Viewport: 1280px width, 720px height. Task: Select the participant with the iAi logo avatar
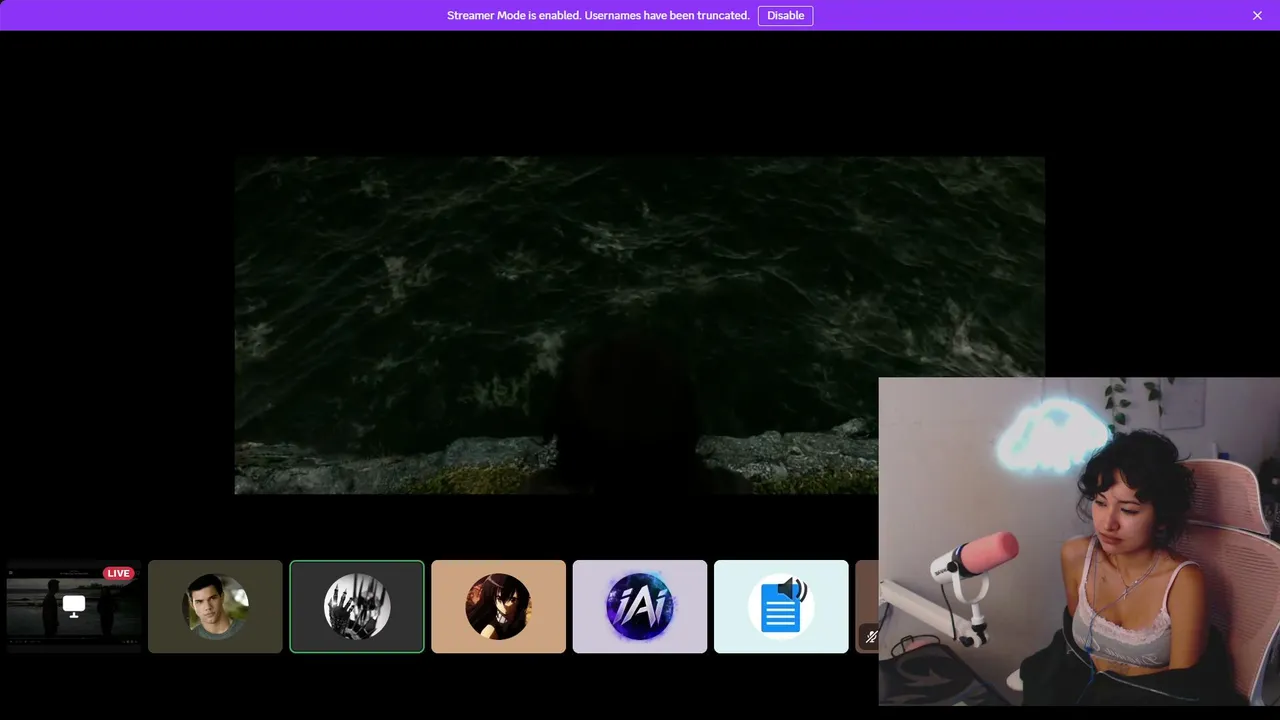coord(640,606)
